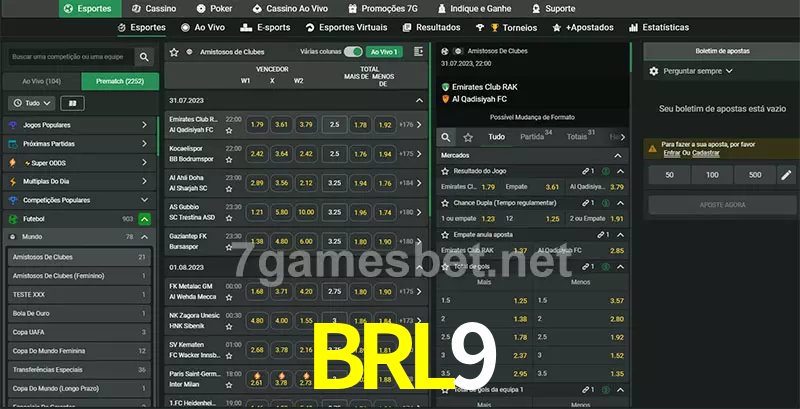Favorite the Chance Dupla market

tap(445, 203)
